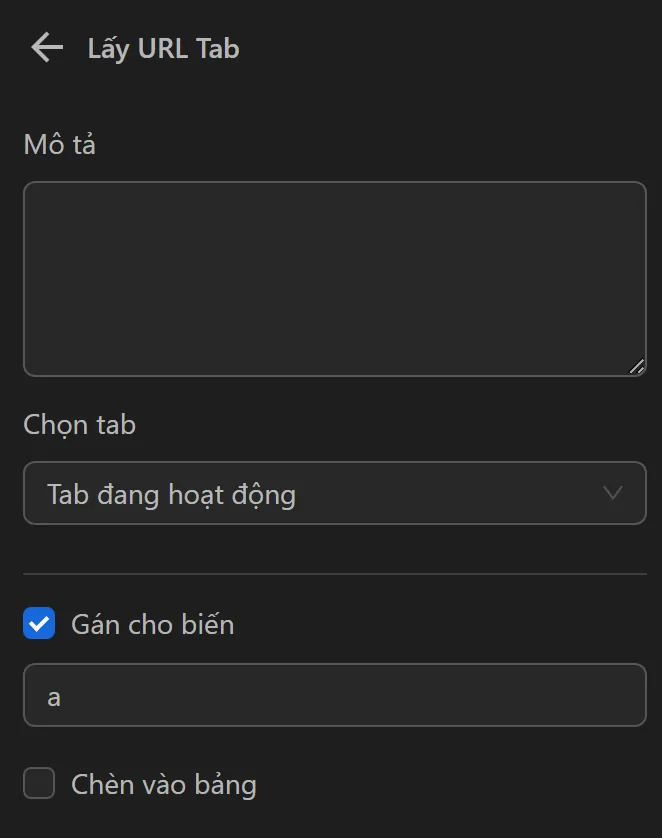The width and height of the screenshot is (662, 838).
Task: Open the Tab đang hoạt động dropdown
Action: (334, 493)
